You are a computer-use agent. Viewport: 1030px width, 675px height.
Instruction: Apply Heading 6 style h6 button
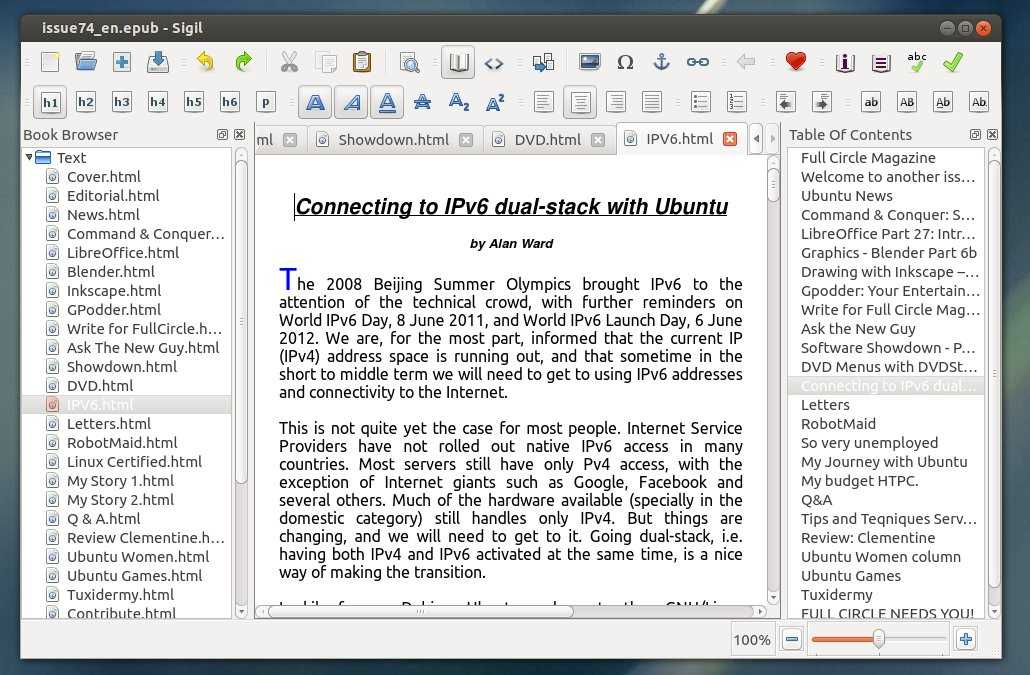coord(229,102)
